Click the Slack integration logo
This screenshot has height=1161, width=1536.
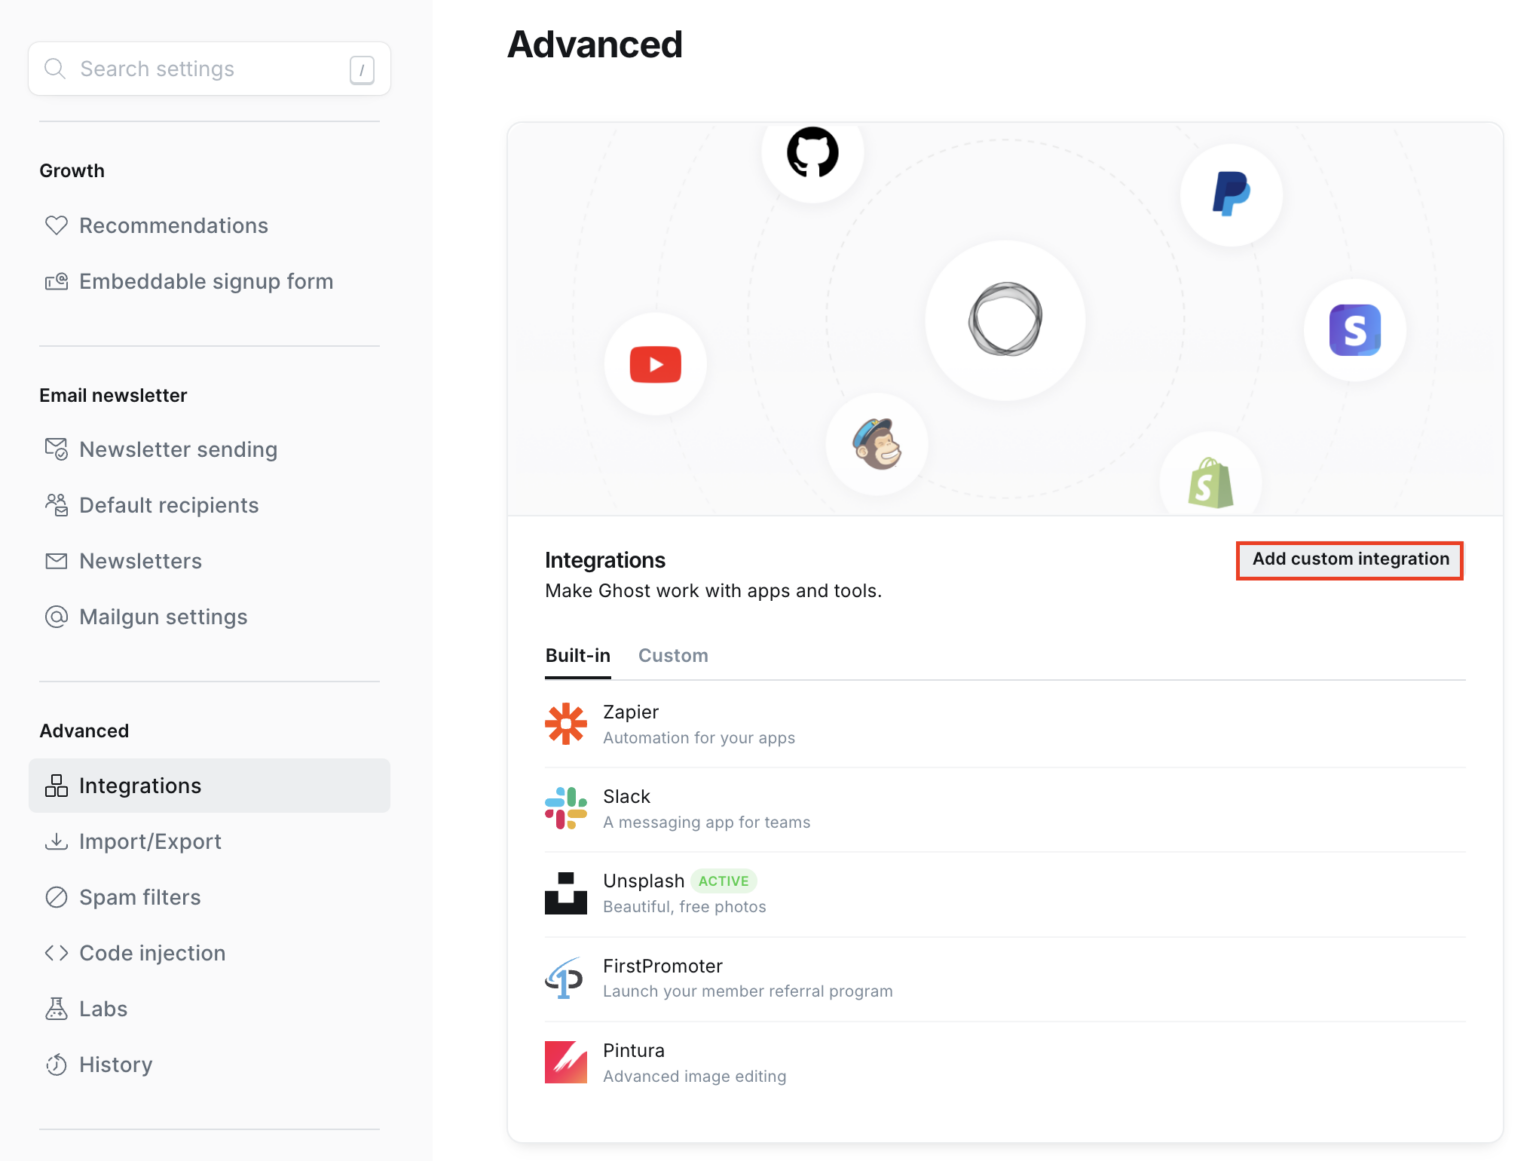pyautogui.click(x=566, y=808)
